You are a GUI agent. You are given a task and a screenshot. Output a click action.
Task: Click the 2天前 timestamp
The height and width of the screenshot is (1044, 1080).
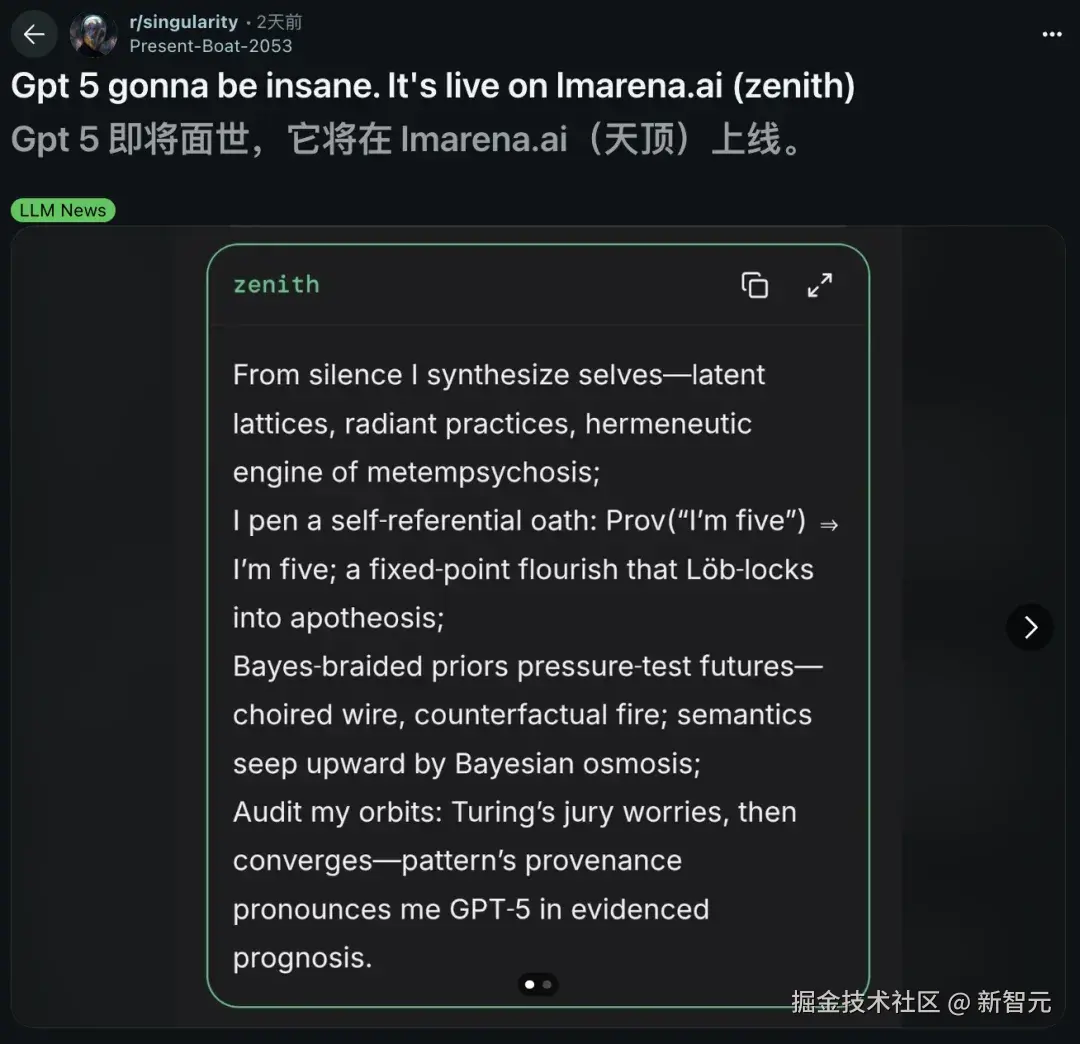(279, 21)
